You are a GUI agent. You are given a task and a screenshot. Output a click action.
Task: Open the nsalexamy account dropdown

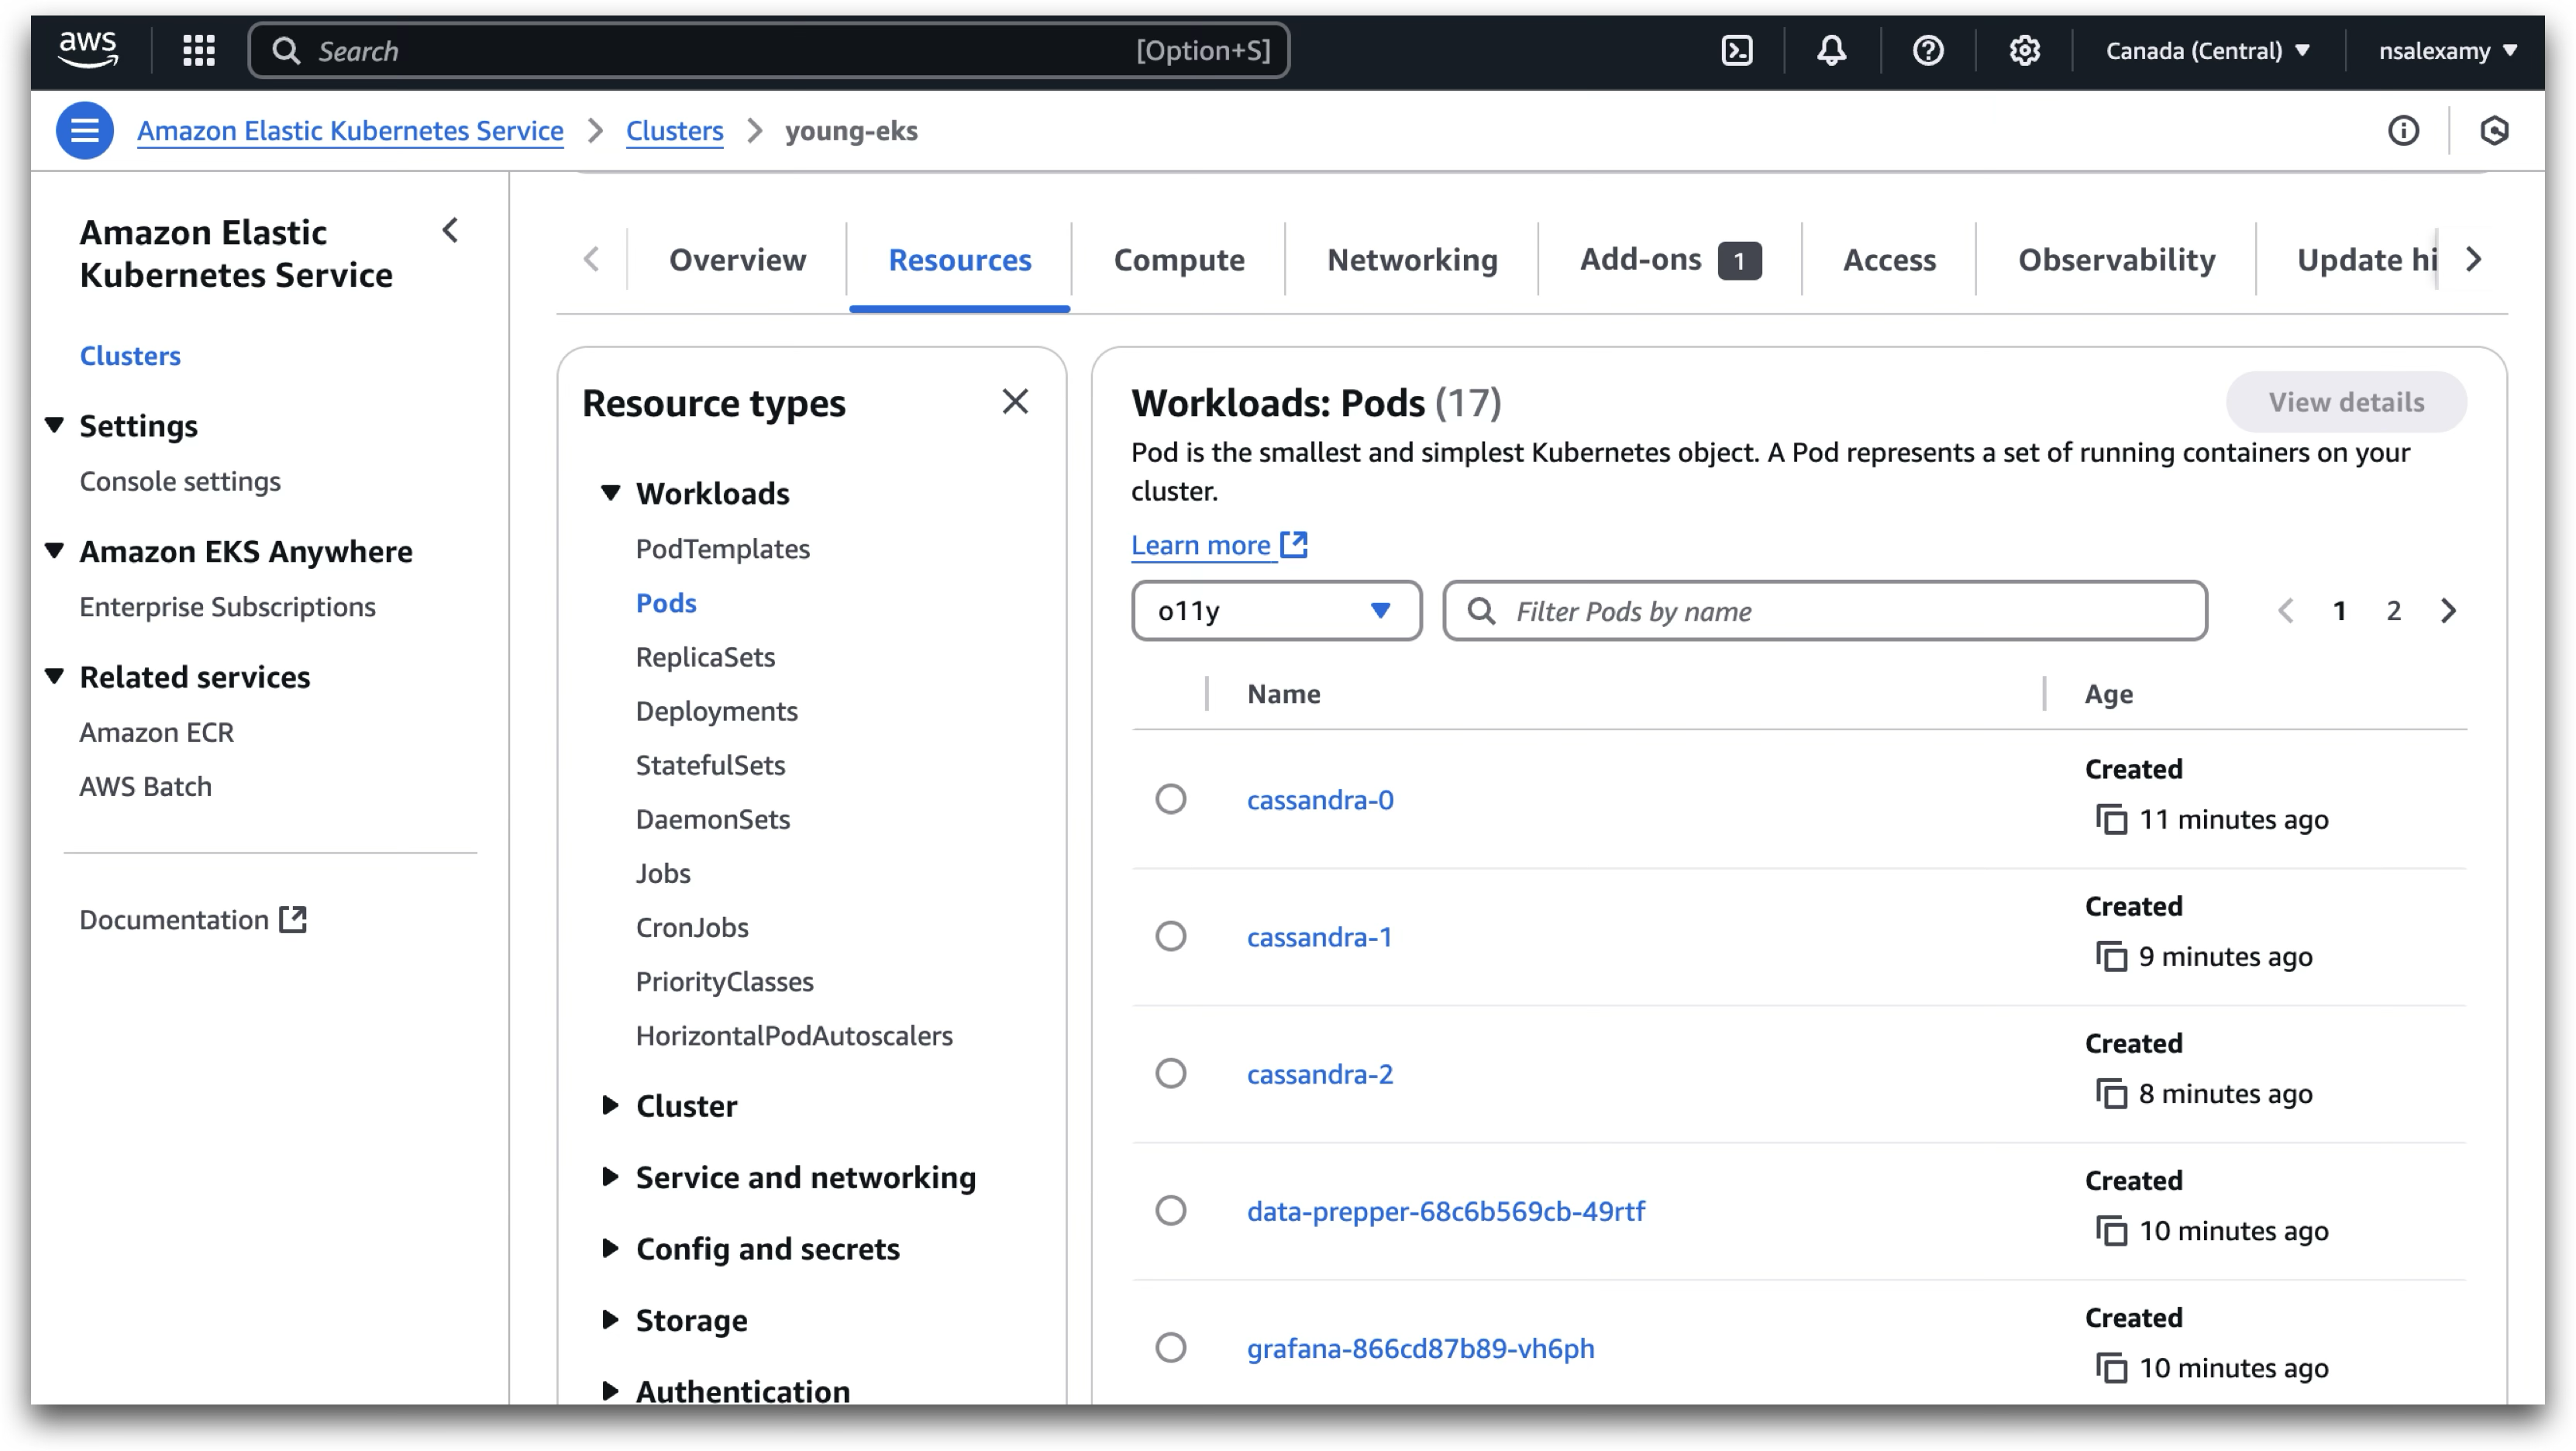[x=2447, y=50]
